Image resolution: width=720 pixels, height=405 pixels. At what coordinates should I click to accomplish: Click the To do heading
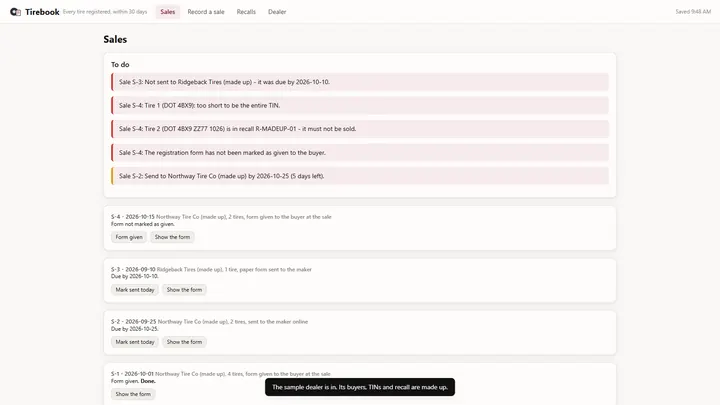pos(120,65)
